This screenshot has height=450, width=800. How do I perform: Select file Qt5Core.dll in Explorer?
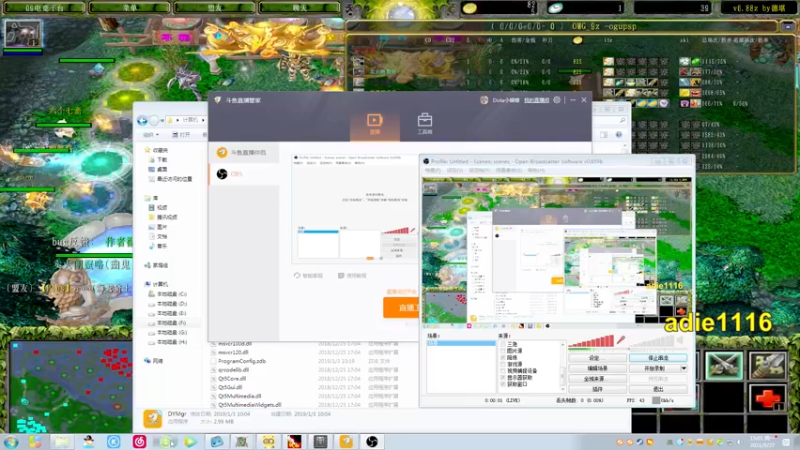229,379
